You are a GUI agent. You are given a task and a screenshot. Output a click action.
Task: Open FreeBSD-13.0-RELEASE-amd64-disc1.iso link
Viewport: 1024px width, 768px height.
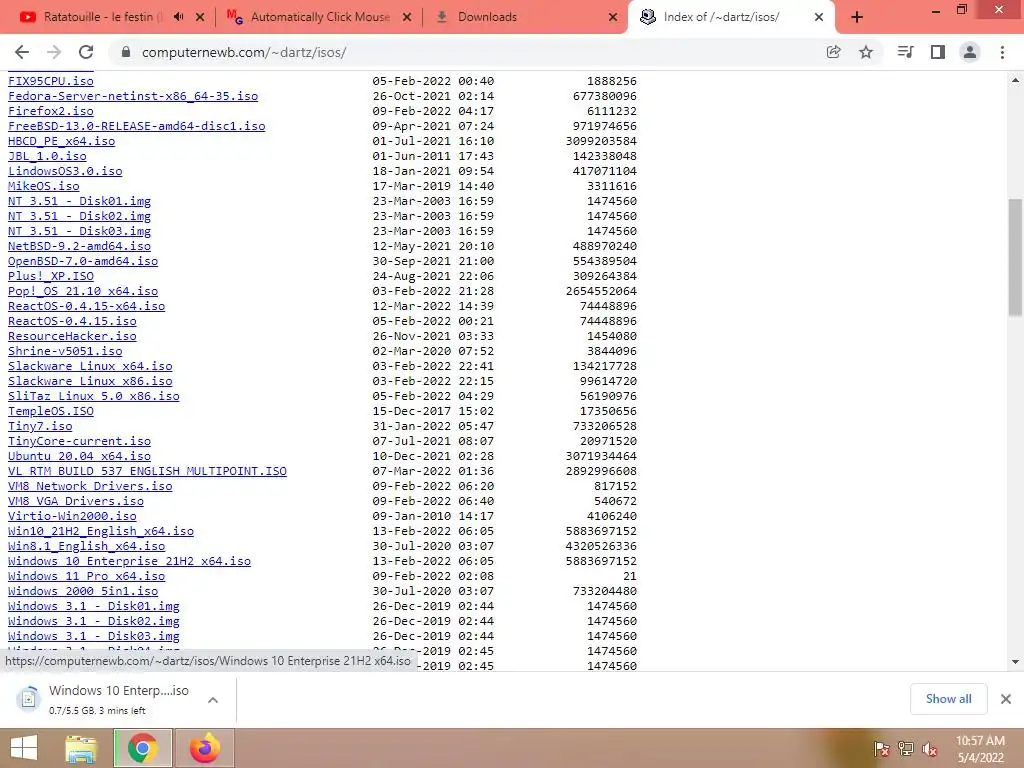[x=136, y=126]
